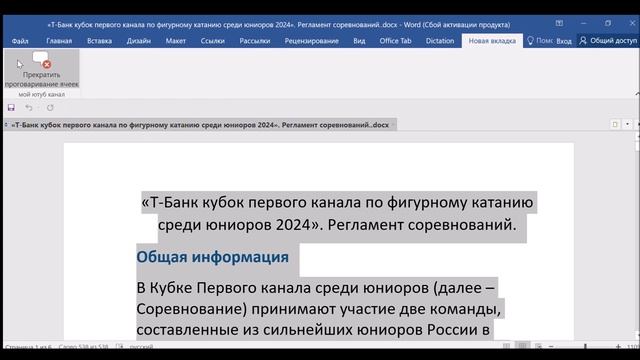This screenshot has width=640, height=360.
Task: Switch to the Вид ribbon tab
Action: click(x=359, y=41)
